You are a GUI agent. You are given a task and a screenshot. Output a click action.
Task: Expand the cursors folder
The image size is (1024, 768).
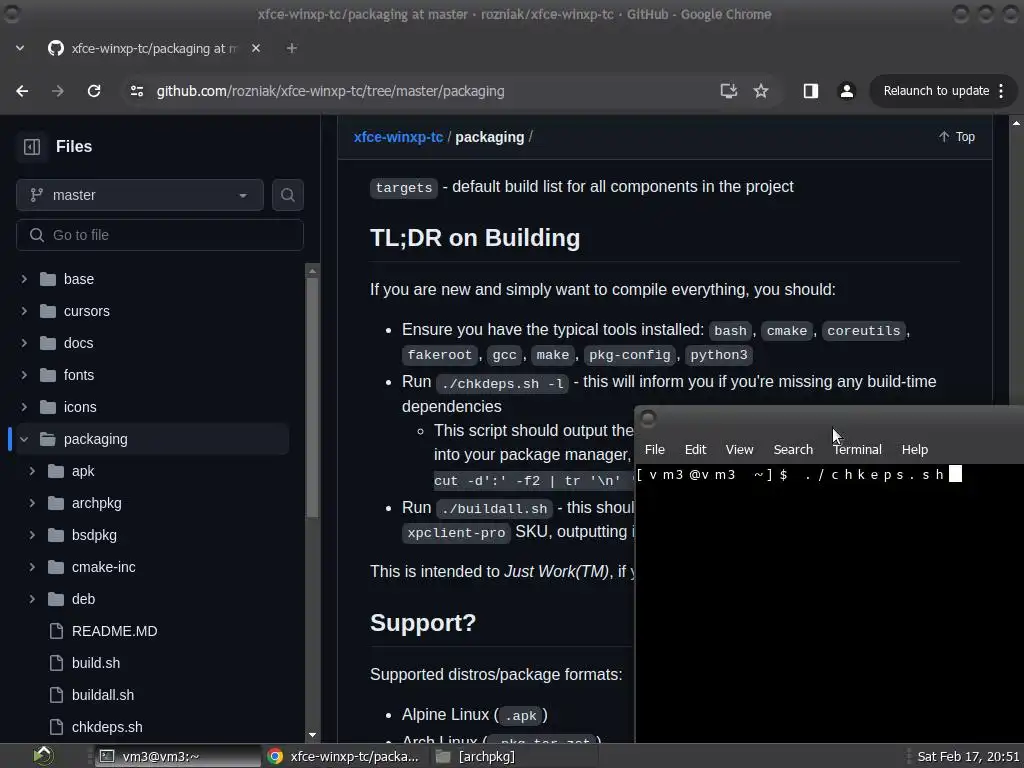click(24, 311)
